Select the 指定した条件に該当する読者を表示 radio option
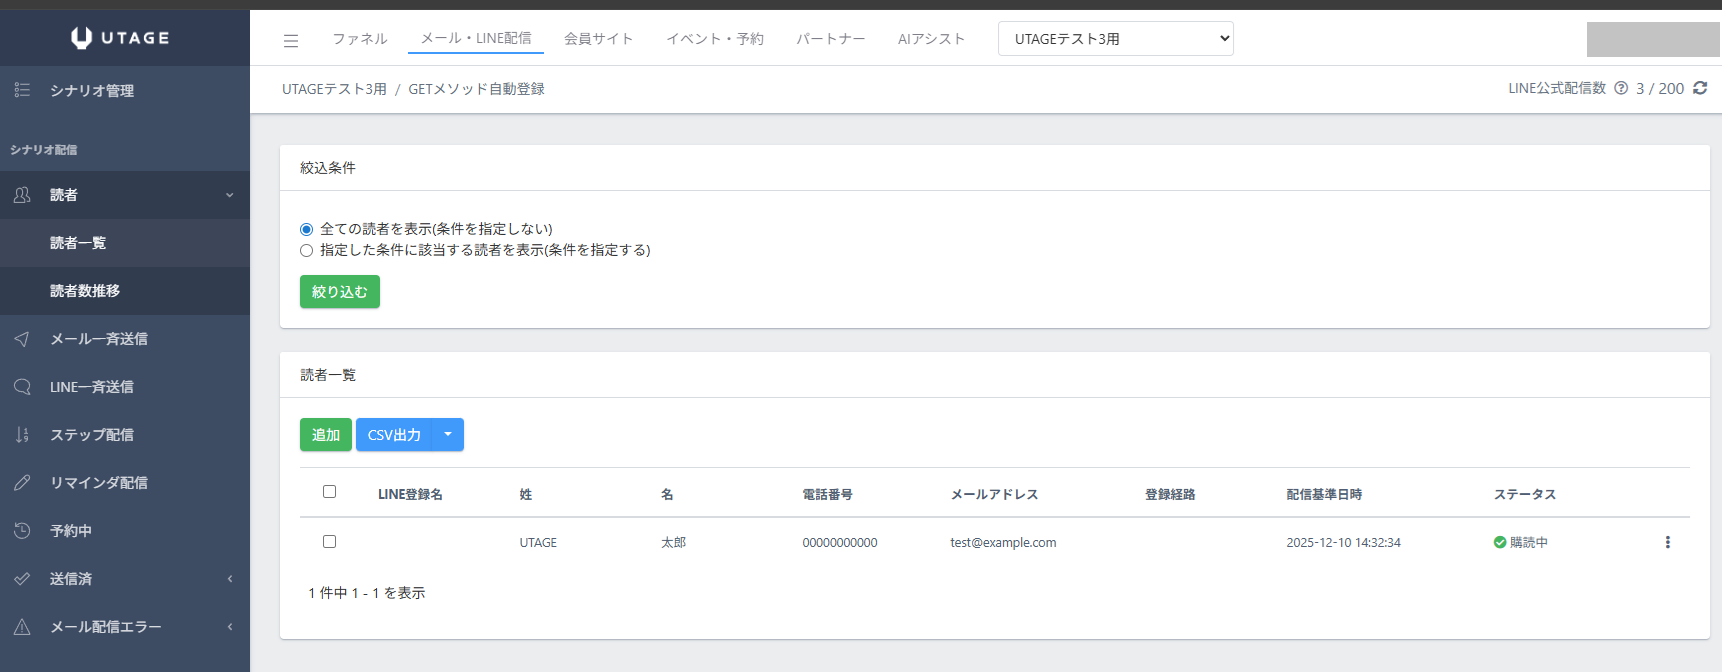The height and width of the screenshot is (672, 1722). point(307,250)
